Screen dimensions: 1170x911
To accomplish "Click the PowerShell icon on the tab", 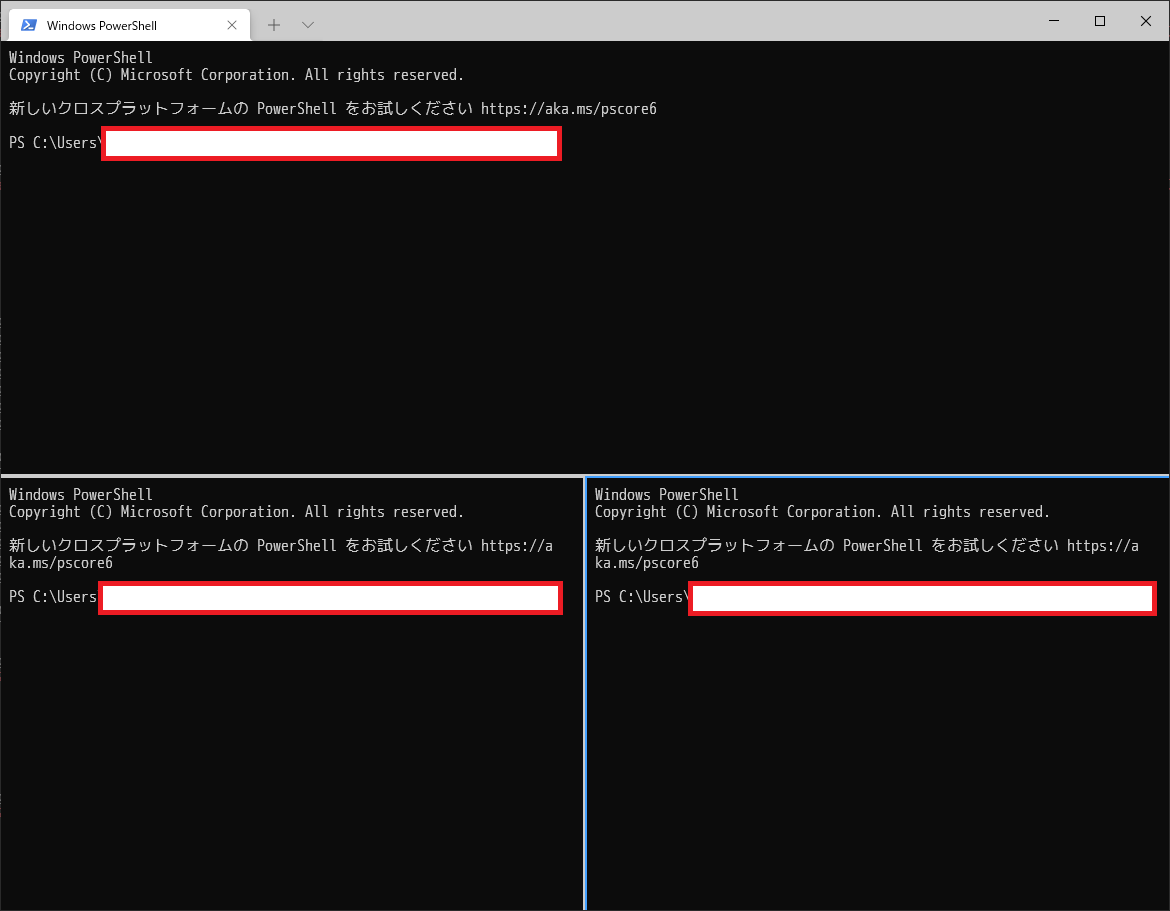I will (x=29, y=25).
